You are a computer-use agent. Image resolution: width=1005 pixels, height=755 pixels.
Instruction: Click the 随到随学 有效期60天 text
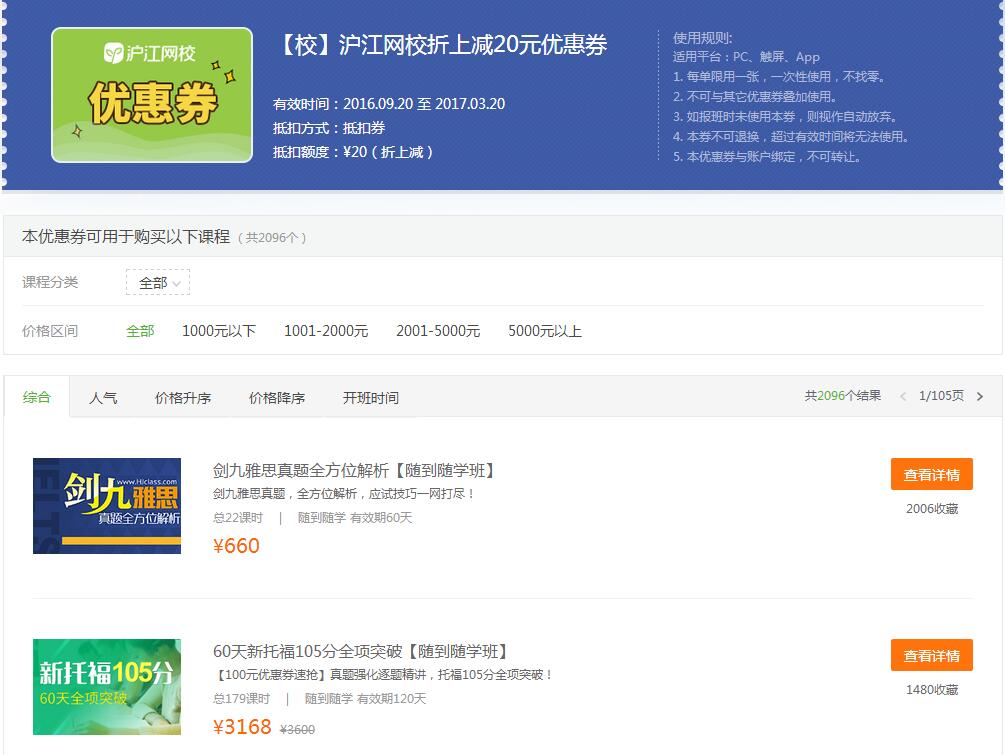(355, 518)
